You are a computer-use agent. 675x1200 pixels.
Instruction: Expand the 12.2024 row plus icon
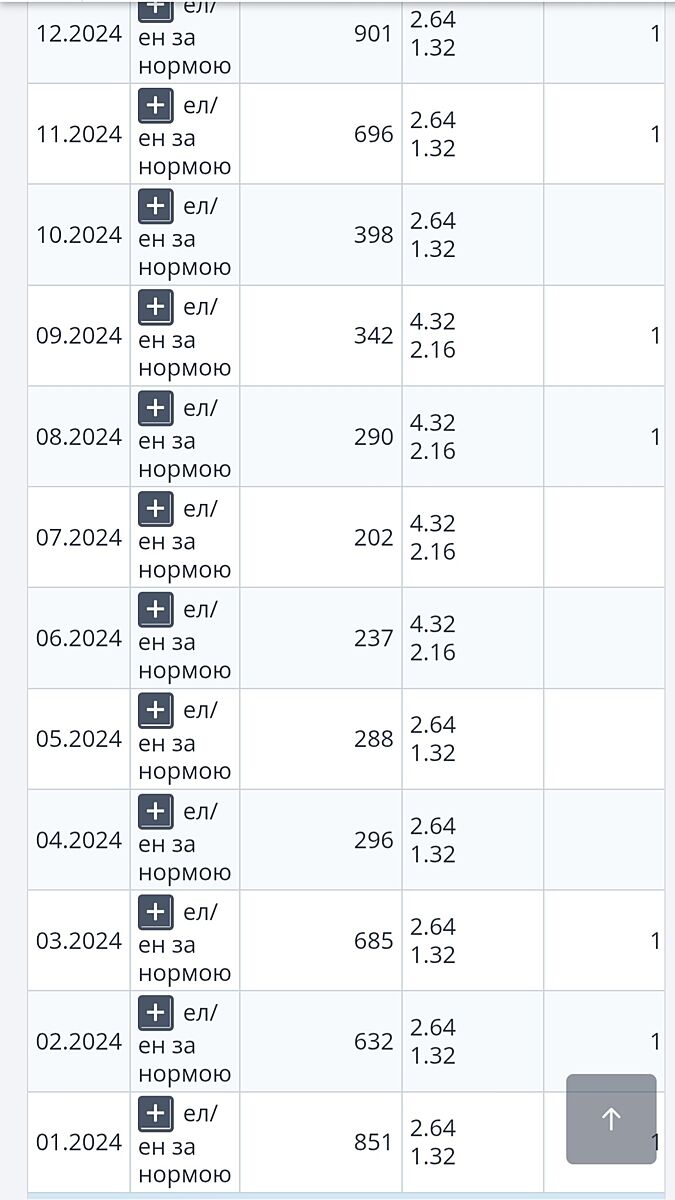(x=155, y=8)
